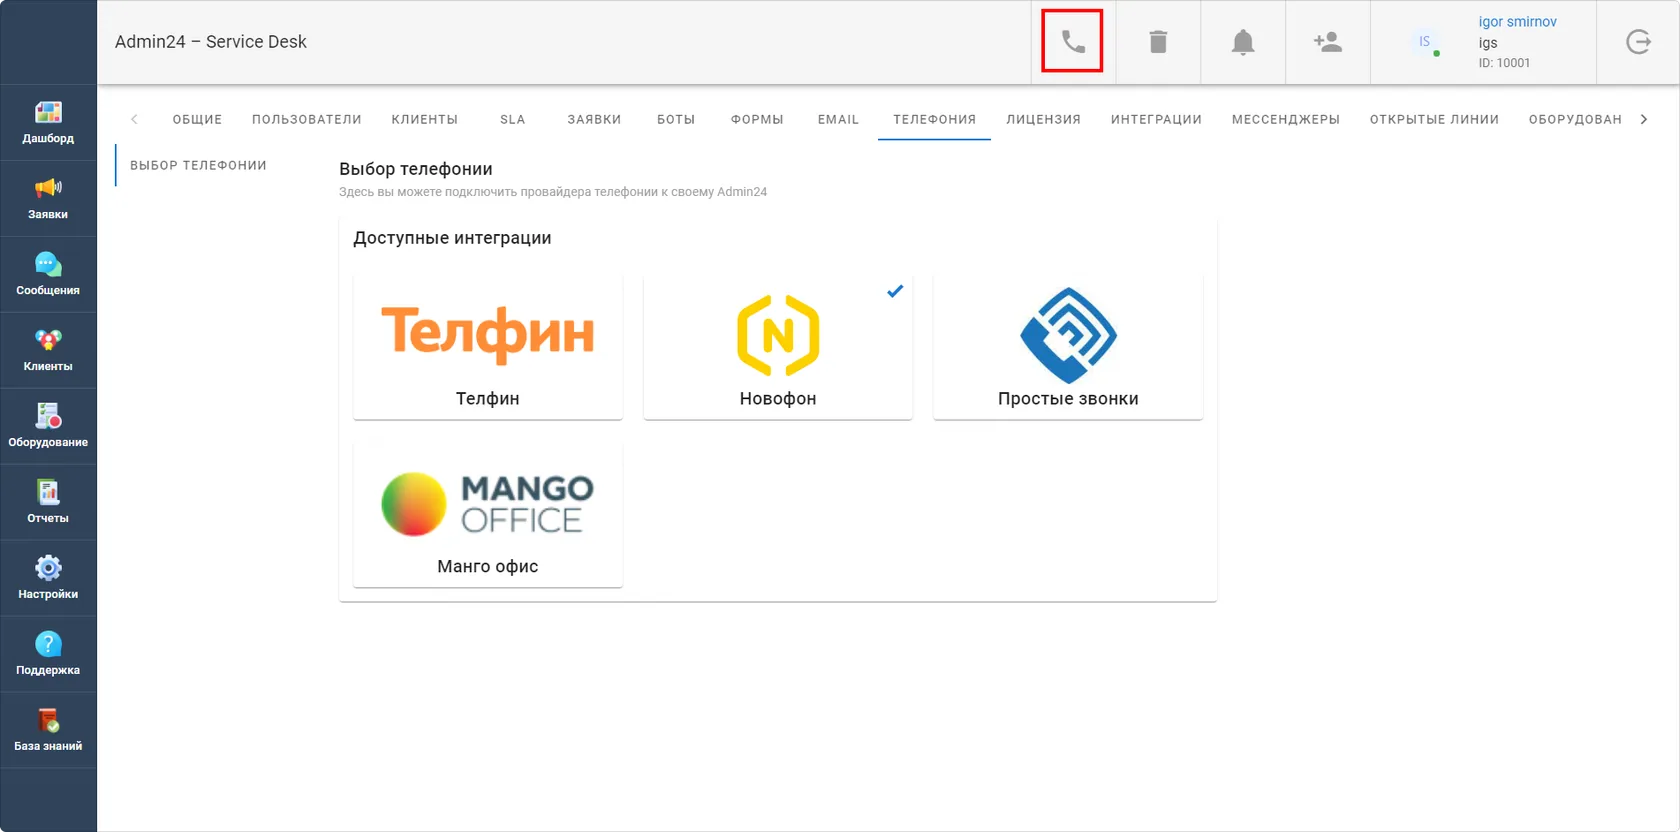This screenshot has width=1680, height=832.
Task: Open Дашборд in the sidebar
Action: point(48,123)
